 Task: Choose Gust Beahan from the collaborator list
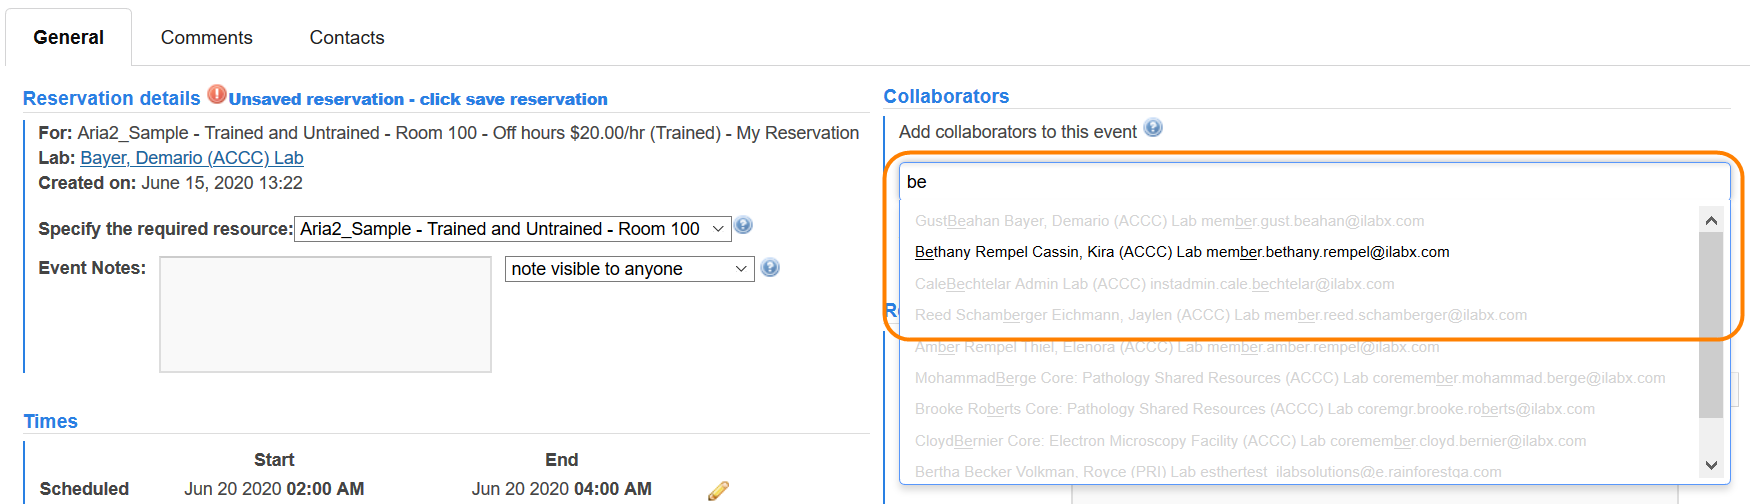[x=1169, y=221]
